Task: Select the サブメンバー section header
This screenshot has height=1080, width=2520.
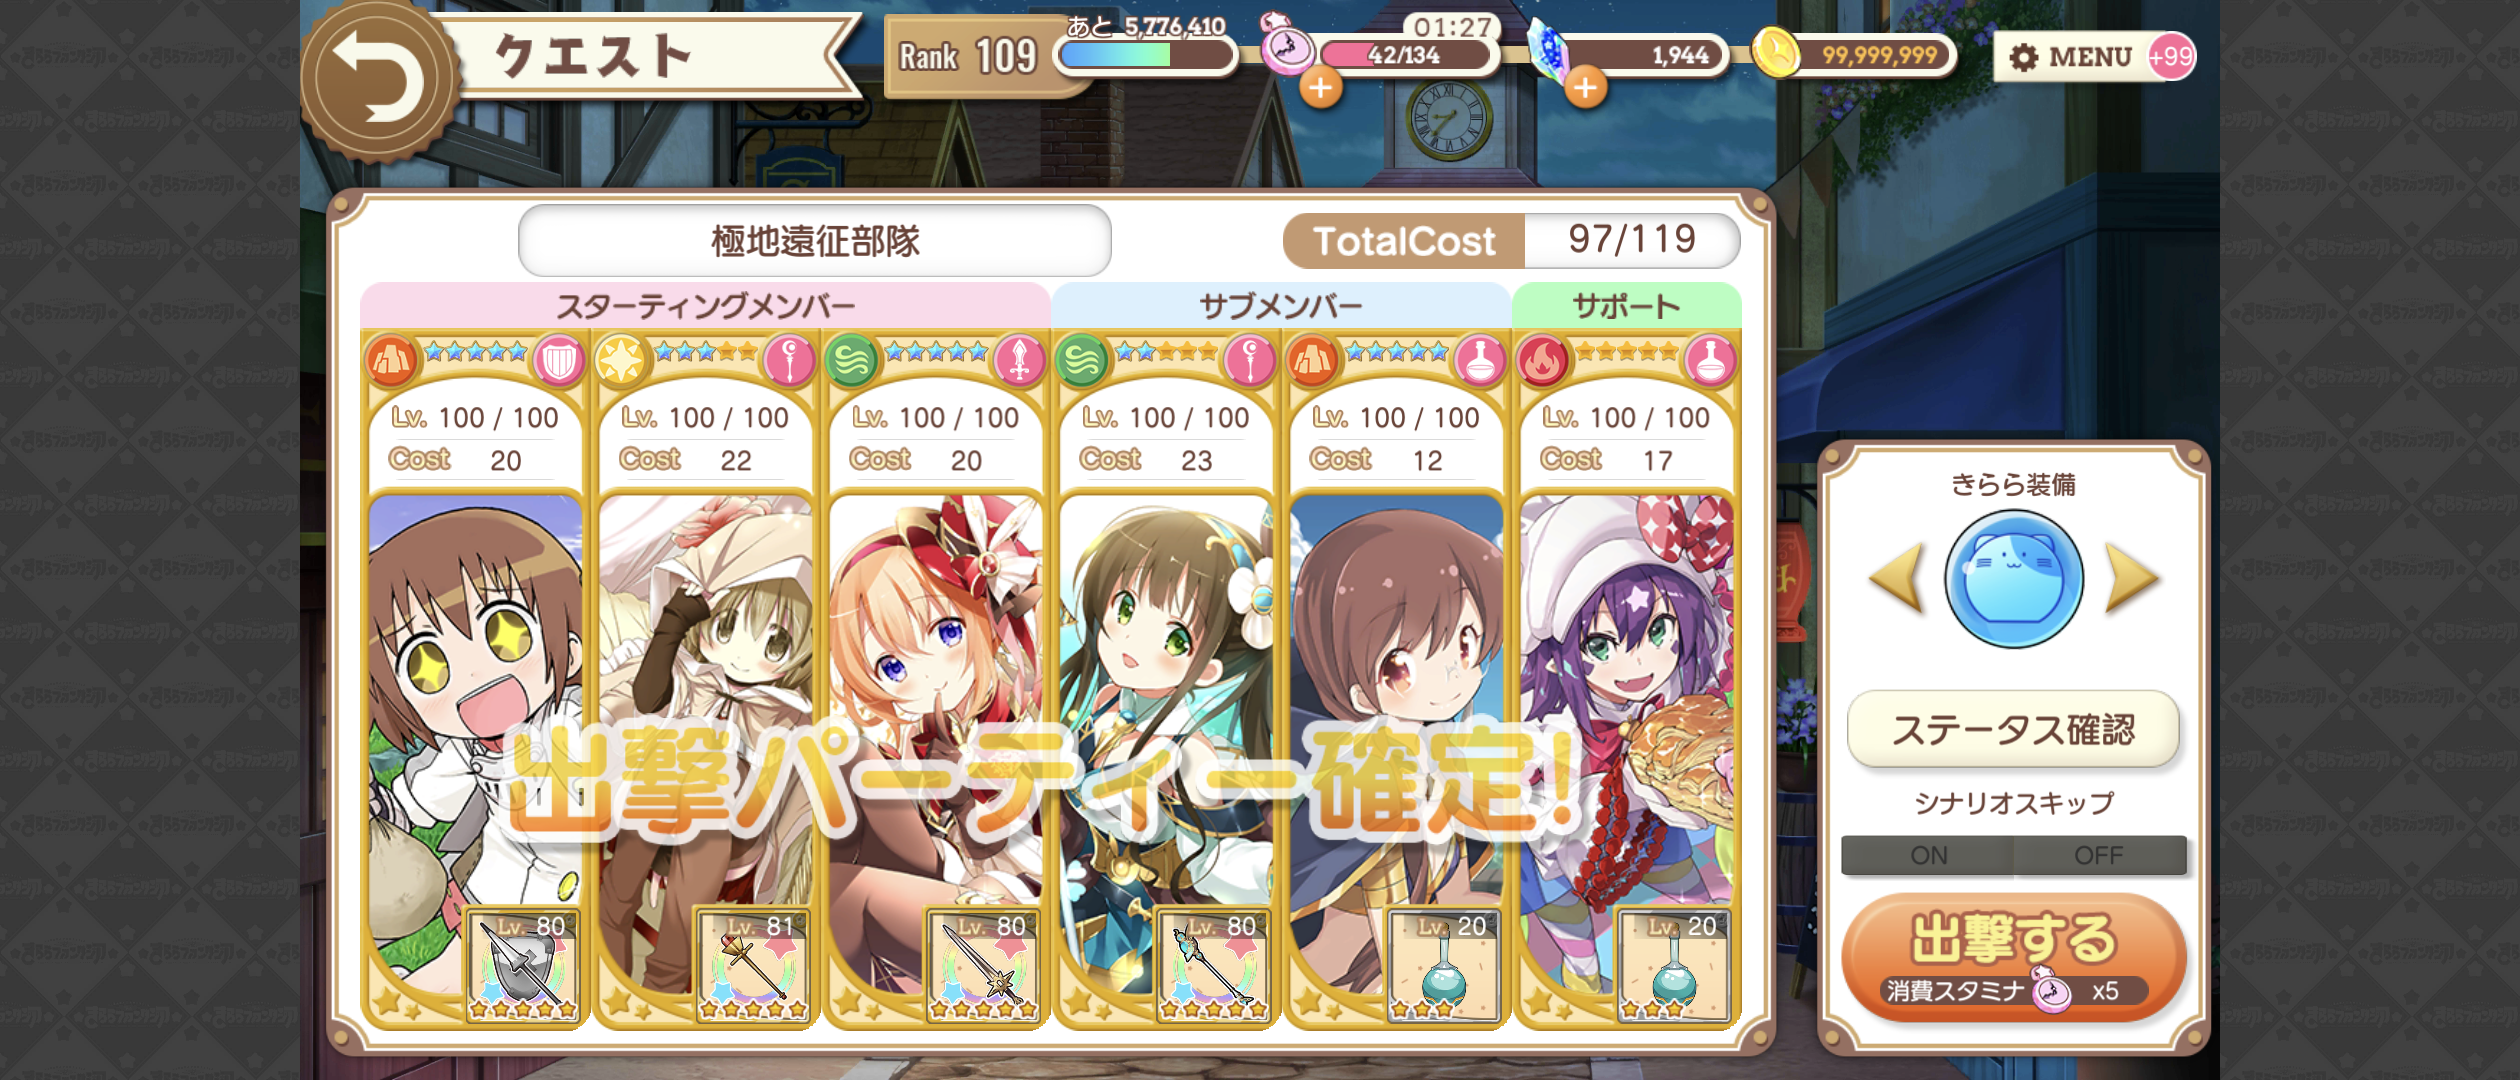Action: click(1281, 306)
